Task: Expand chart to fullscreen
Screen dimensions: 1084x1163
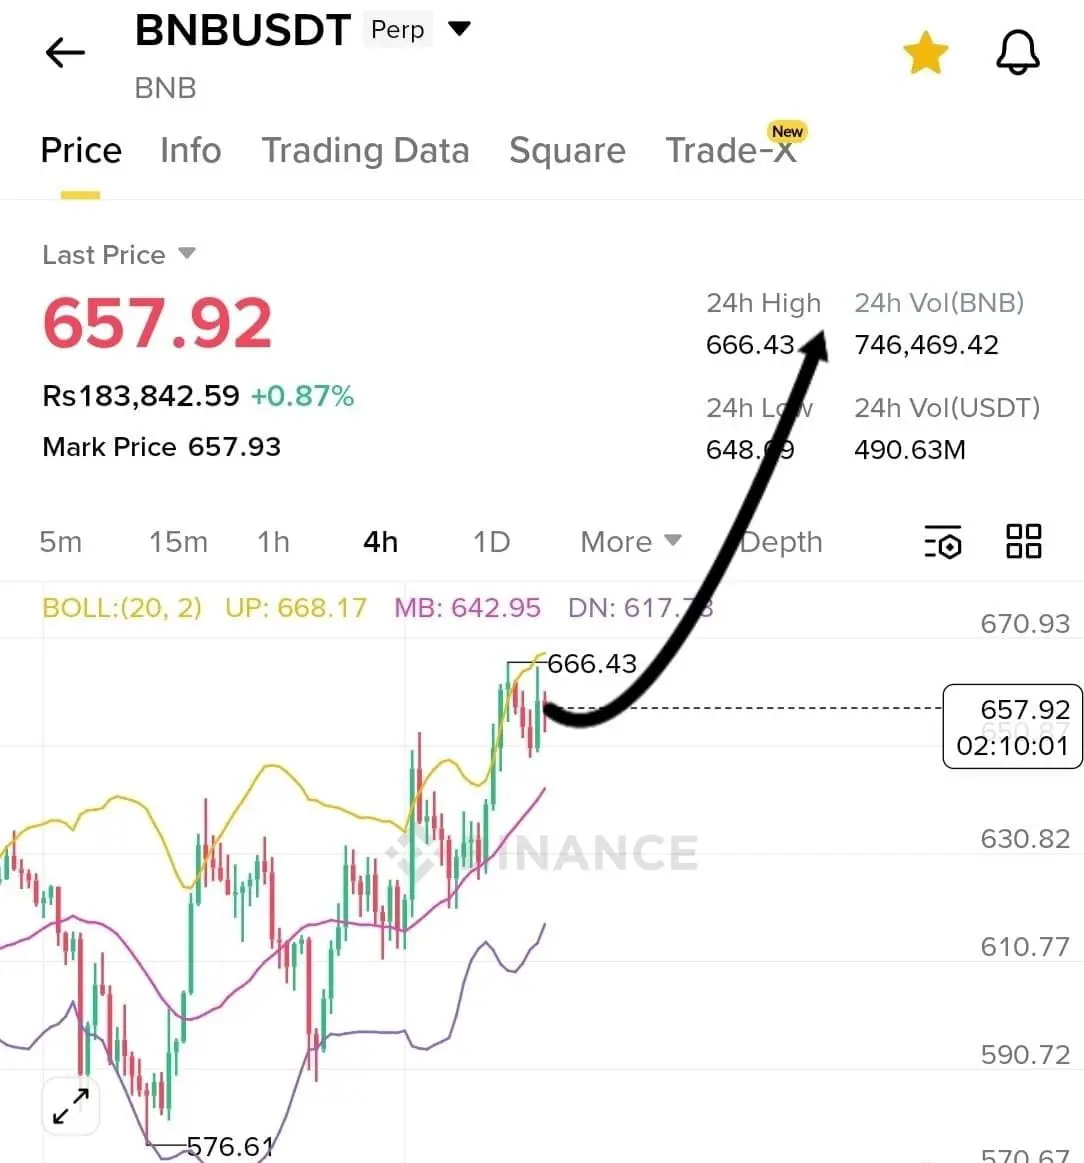Action: click(x=70, y=1106)
